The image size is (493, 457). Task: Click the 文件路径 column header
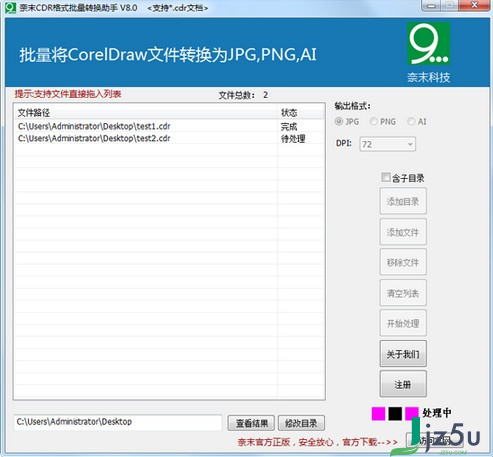146,113
